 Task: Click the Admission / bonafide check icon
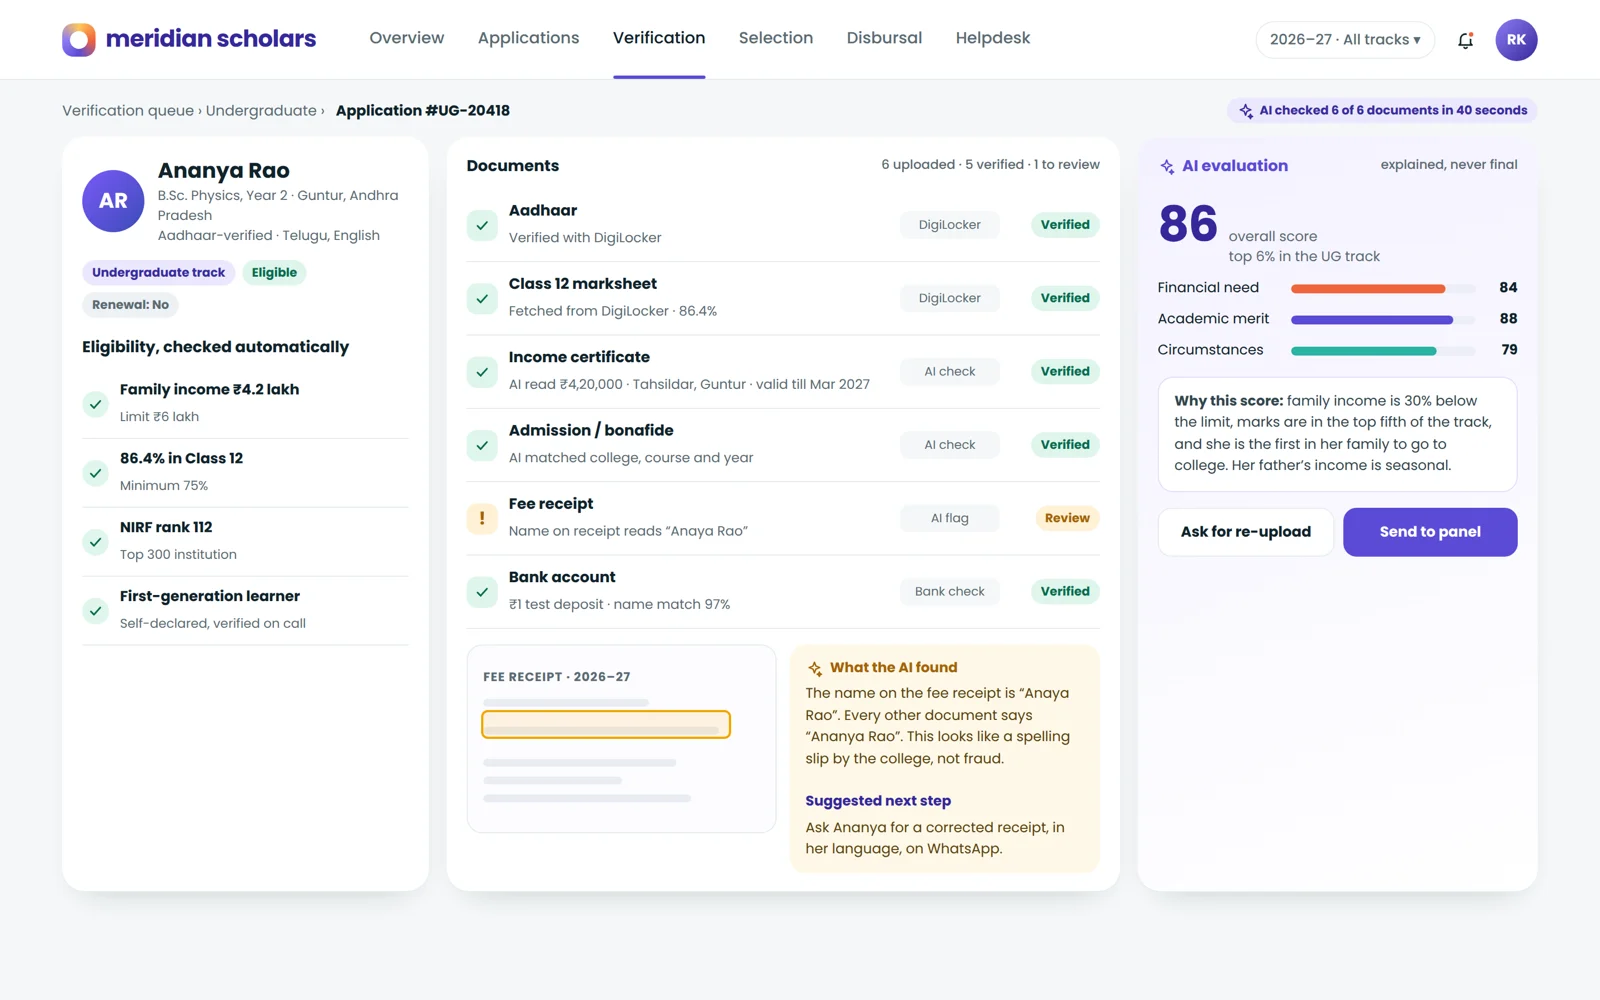coord(482,445)
